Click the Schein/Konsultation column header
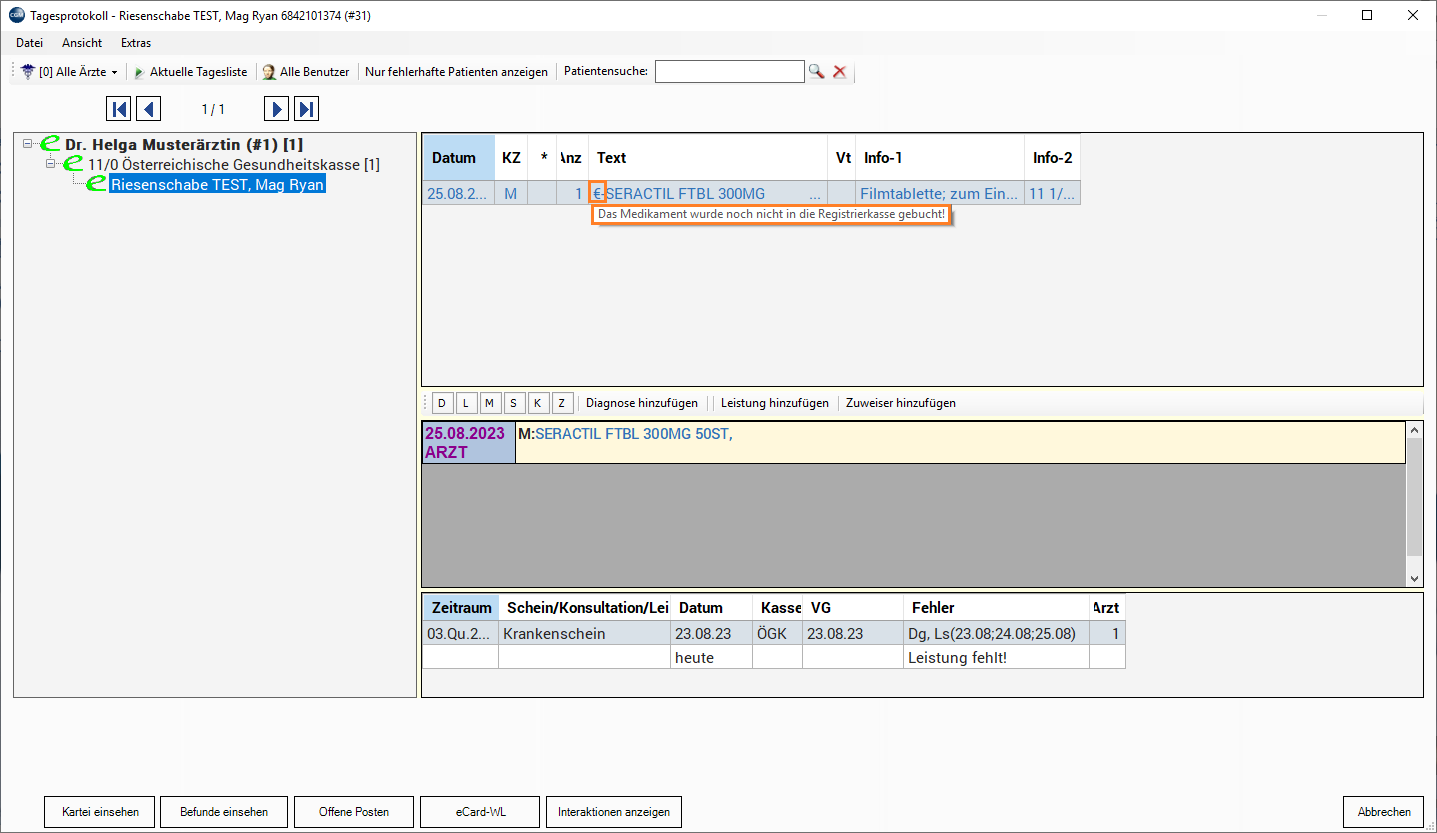1437x833 pixels. (x=585, y=607)
